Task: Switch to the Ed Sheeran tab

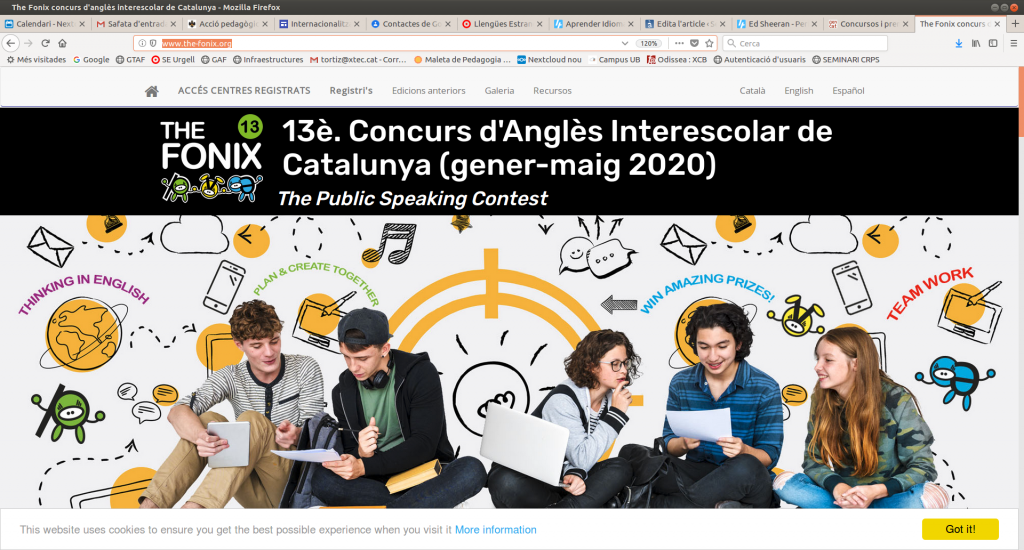Action: tap(776, 24)
